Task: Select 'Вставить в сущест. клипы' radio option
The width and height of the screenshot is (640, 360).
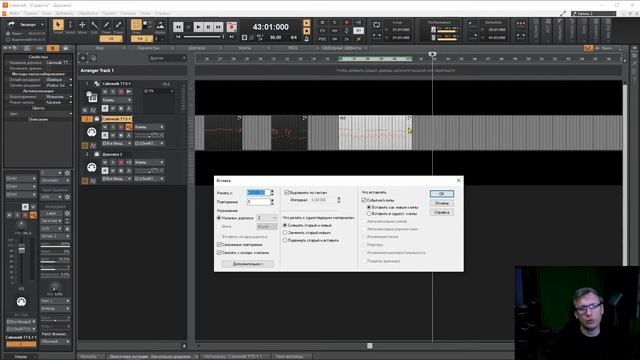Action: click(369, 213)
